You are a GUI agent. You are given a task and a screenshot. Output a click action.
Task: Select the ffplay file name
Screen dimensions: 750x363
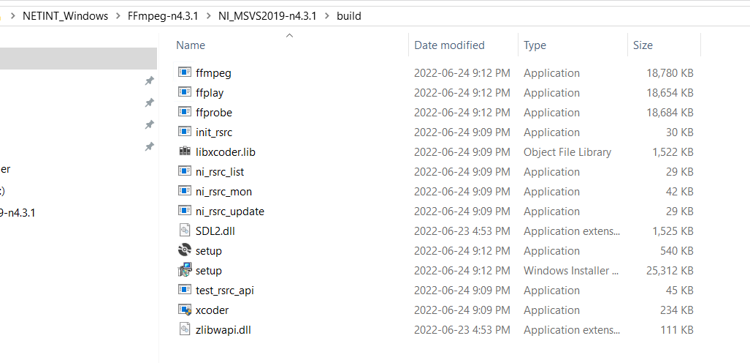coord(210,92)
